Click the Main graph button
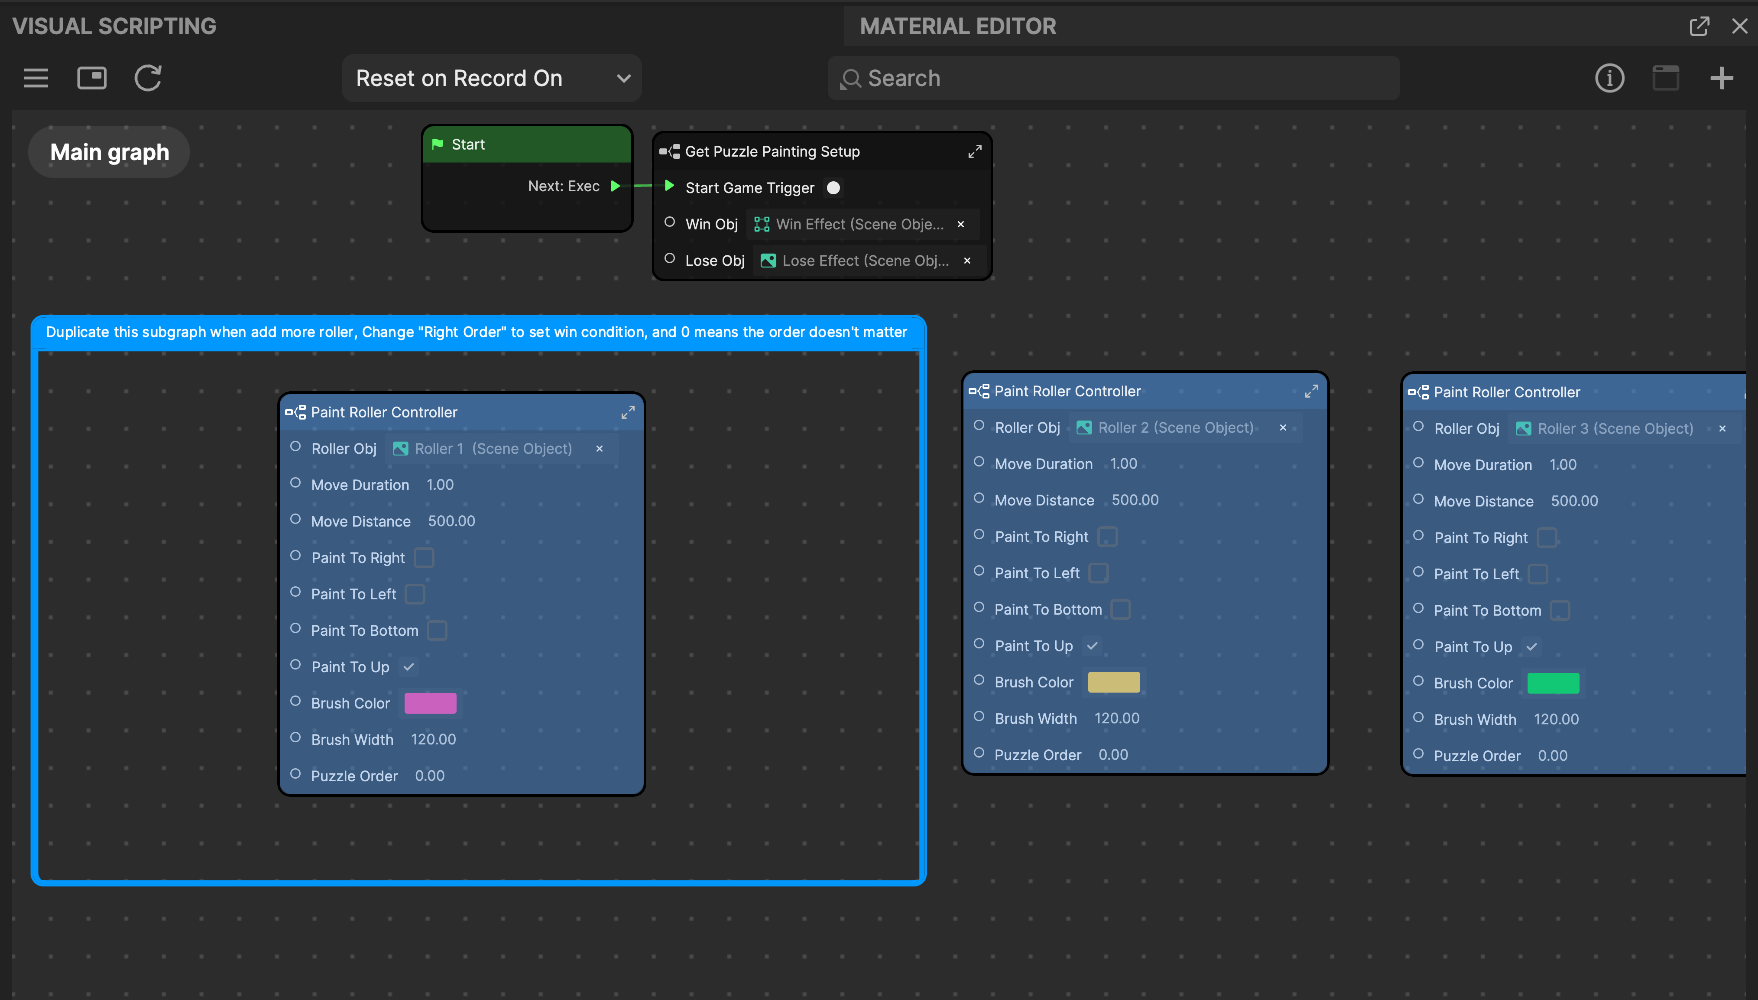Image resolution: width=1758 pixels, height=1000 pixels. [110, 152]
